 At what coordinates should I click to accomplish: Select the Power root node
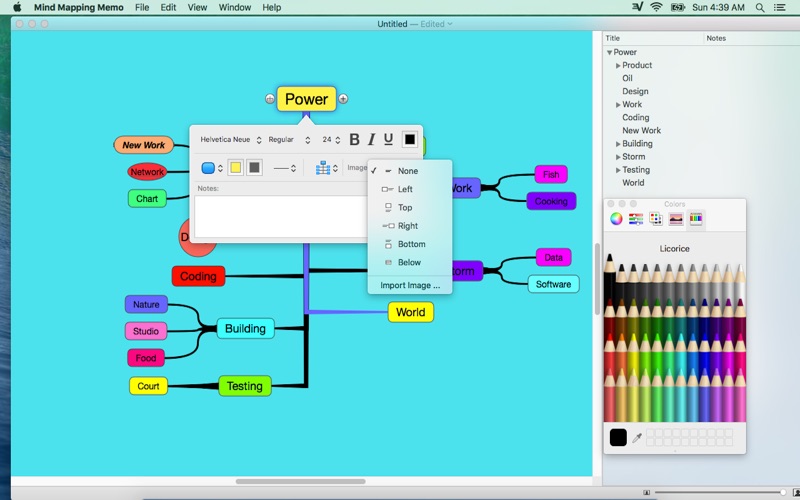pyautogui.click(x=306, y=99)
